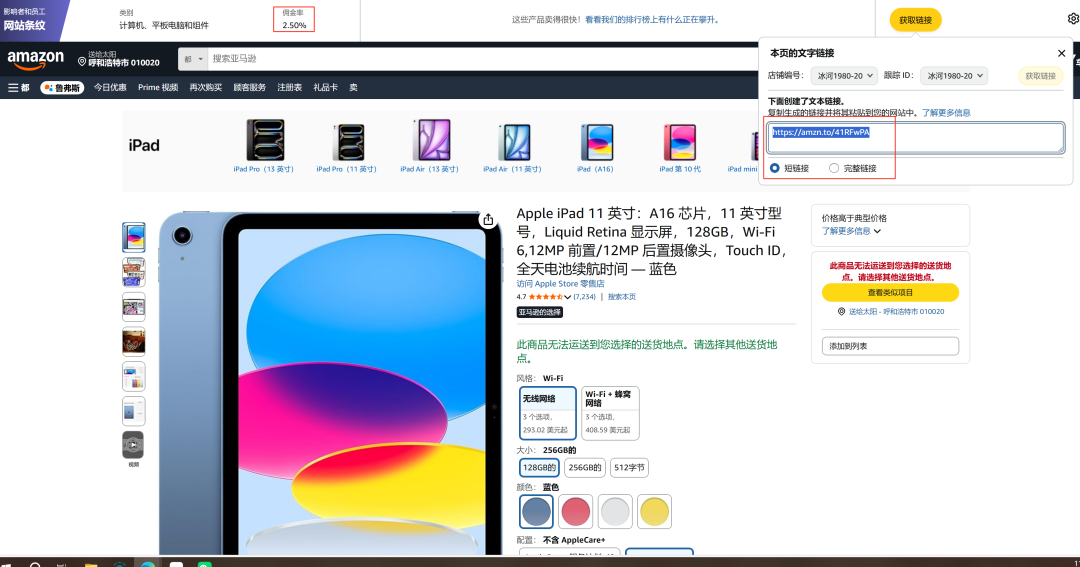Open learn more info link in popup
This screenshot has width=1080, height=567.
click(946, 113)
